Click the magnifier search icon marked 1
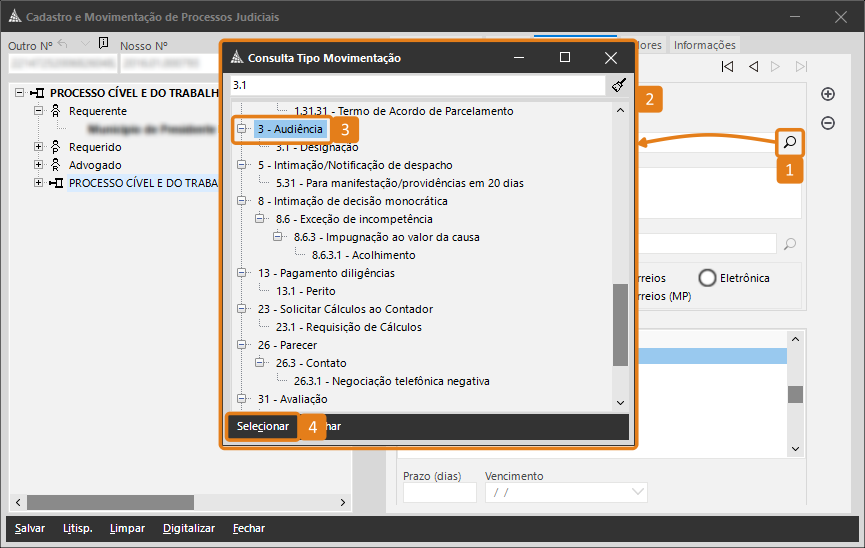 tap(790, 142)
